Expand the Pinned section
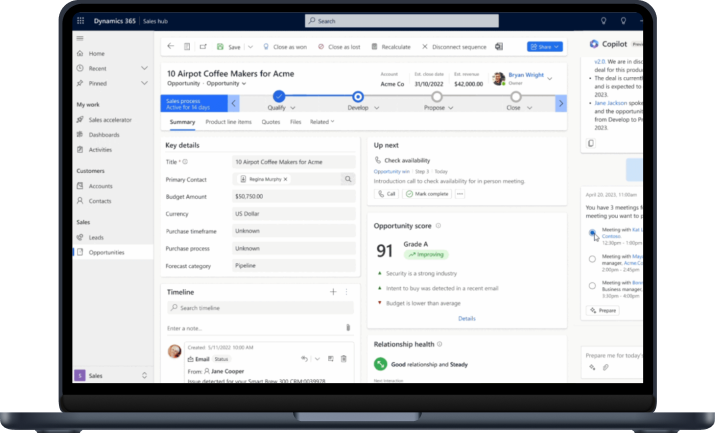 pos(144,83)
